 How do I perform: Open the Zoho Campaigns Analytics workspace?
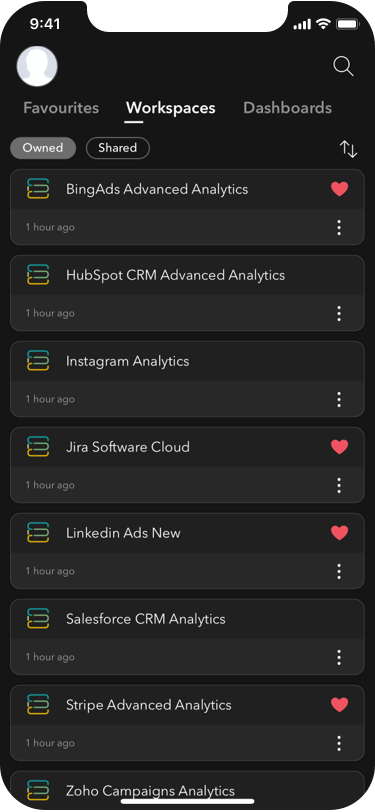(188, 791)
